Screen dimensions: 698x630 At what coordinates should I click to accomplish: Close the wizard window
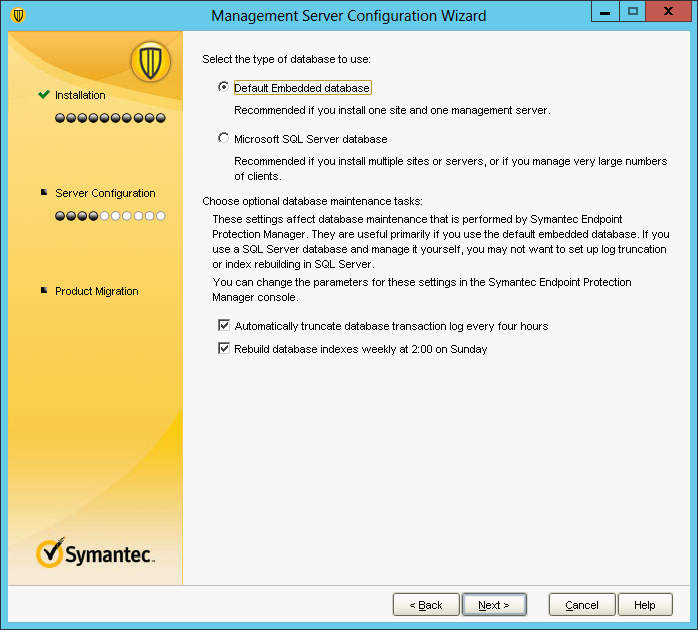668,11
